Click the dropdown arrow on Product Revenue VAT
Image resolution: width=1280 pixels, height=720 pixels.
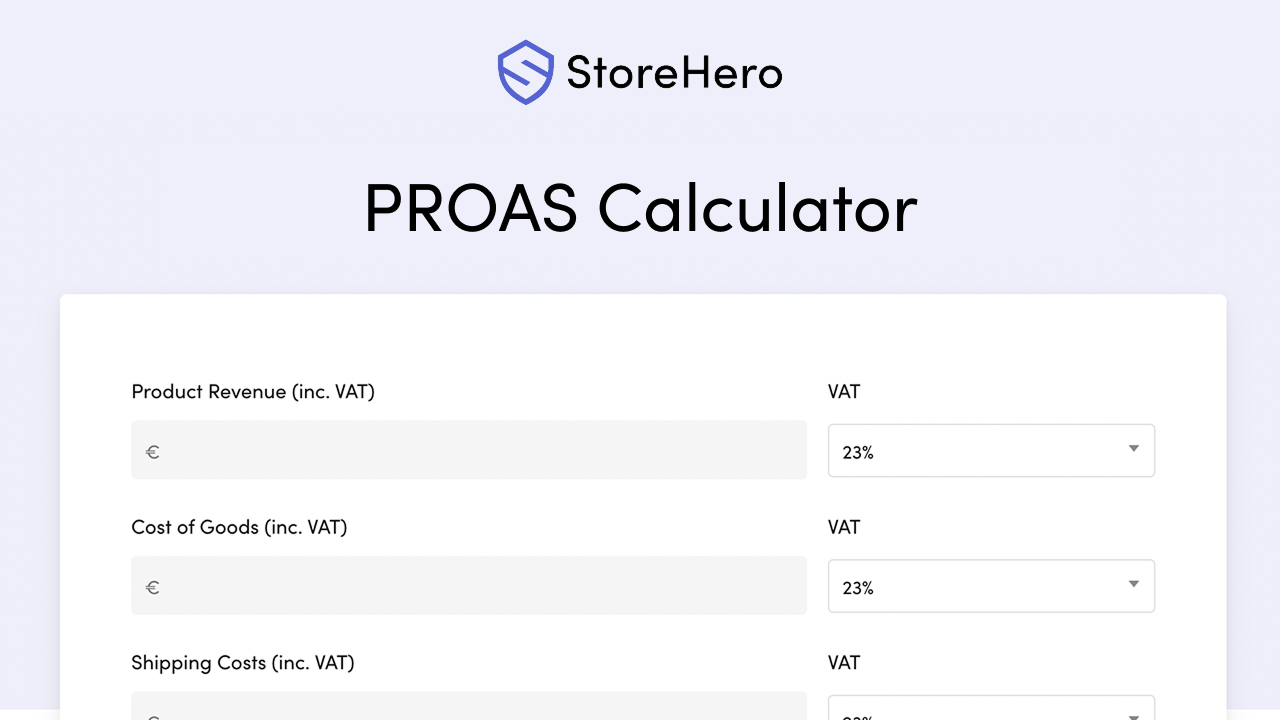click(x=1133, y=450)
